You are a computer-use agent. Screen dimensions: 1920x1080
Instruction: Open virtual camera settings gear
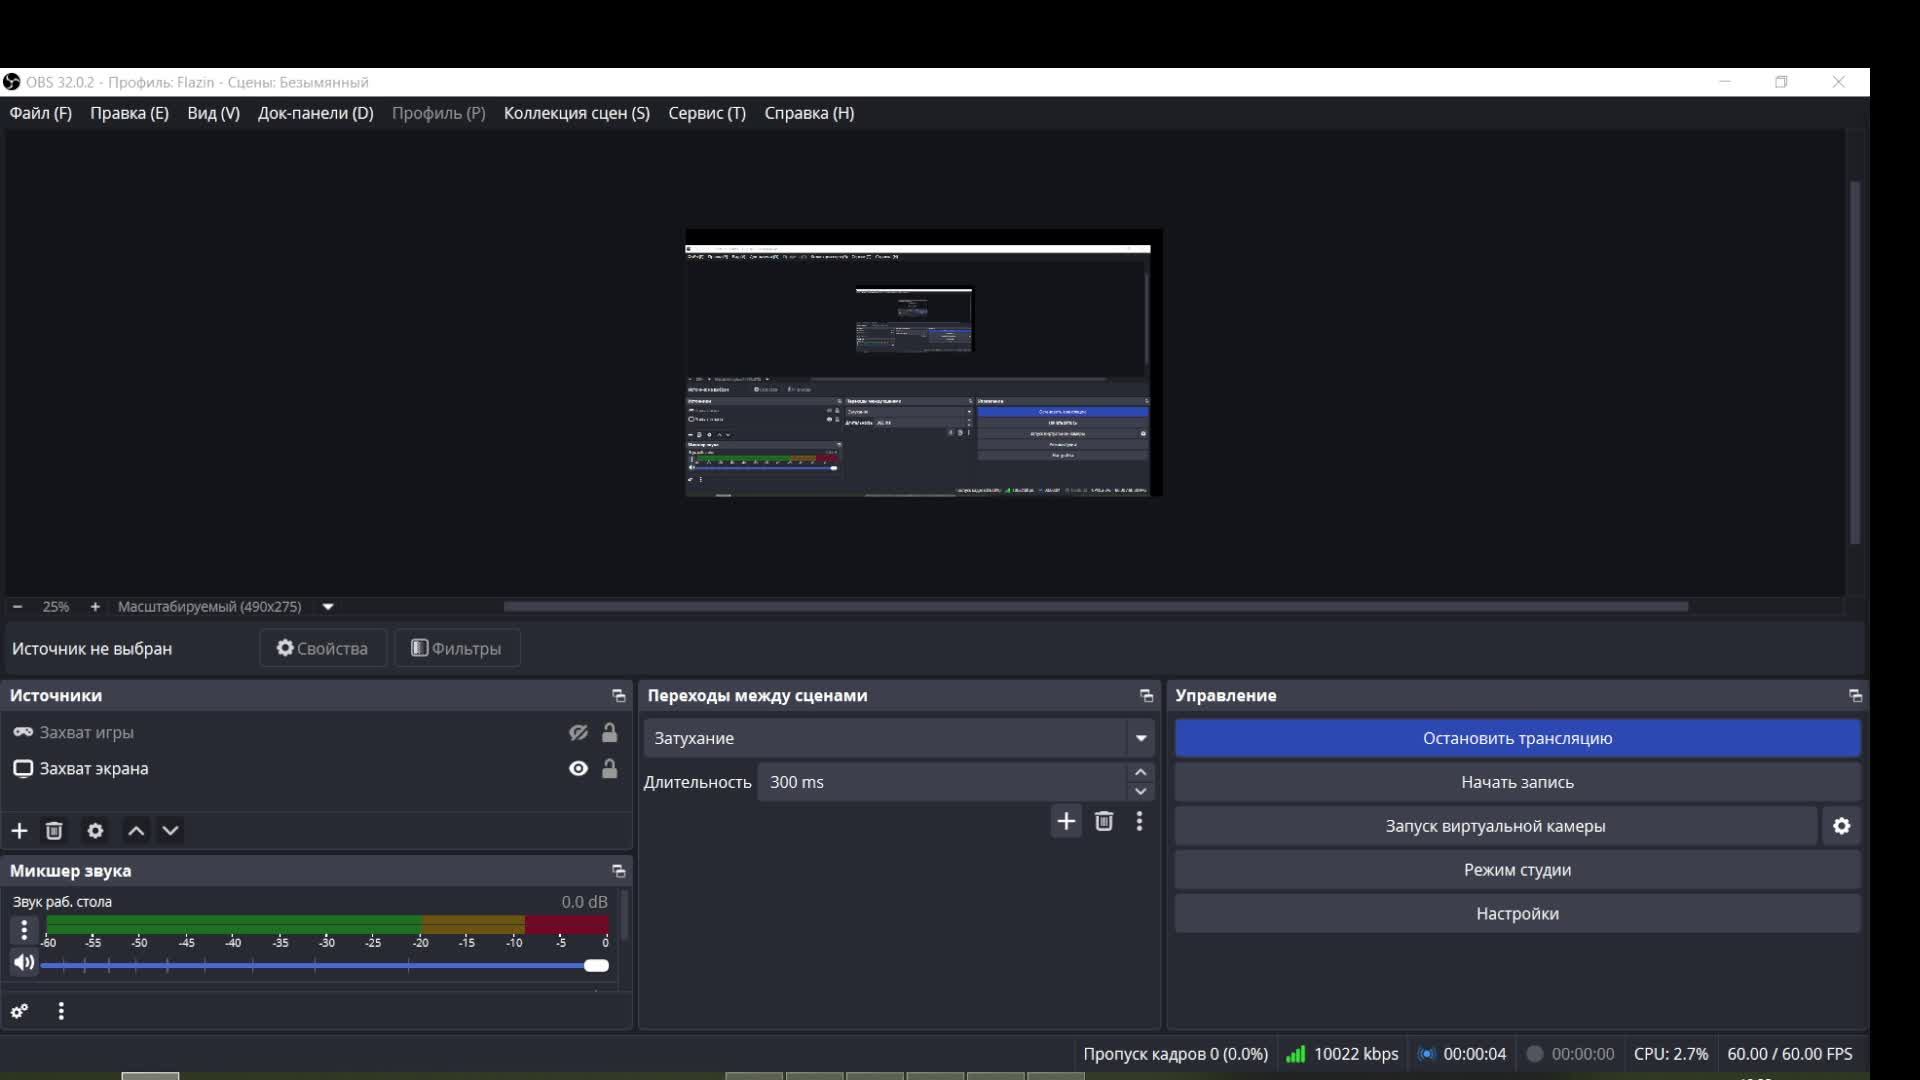tap(1841, 826)
